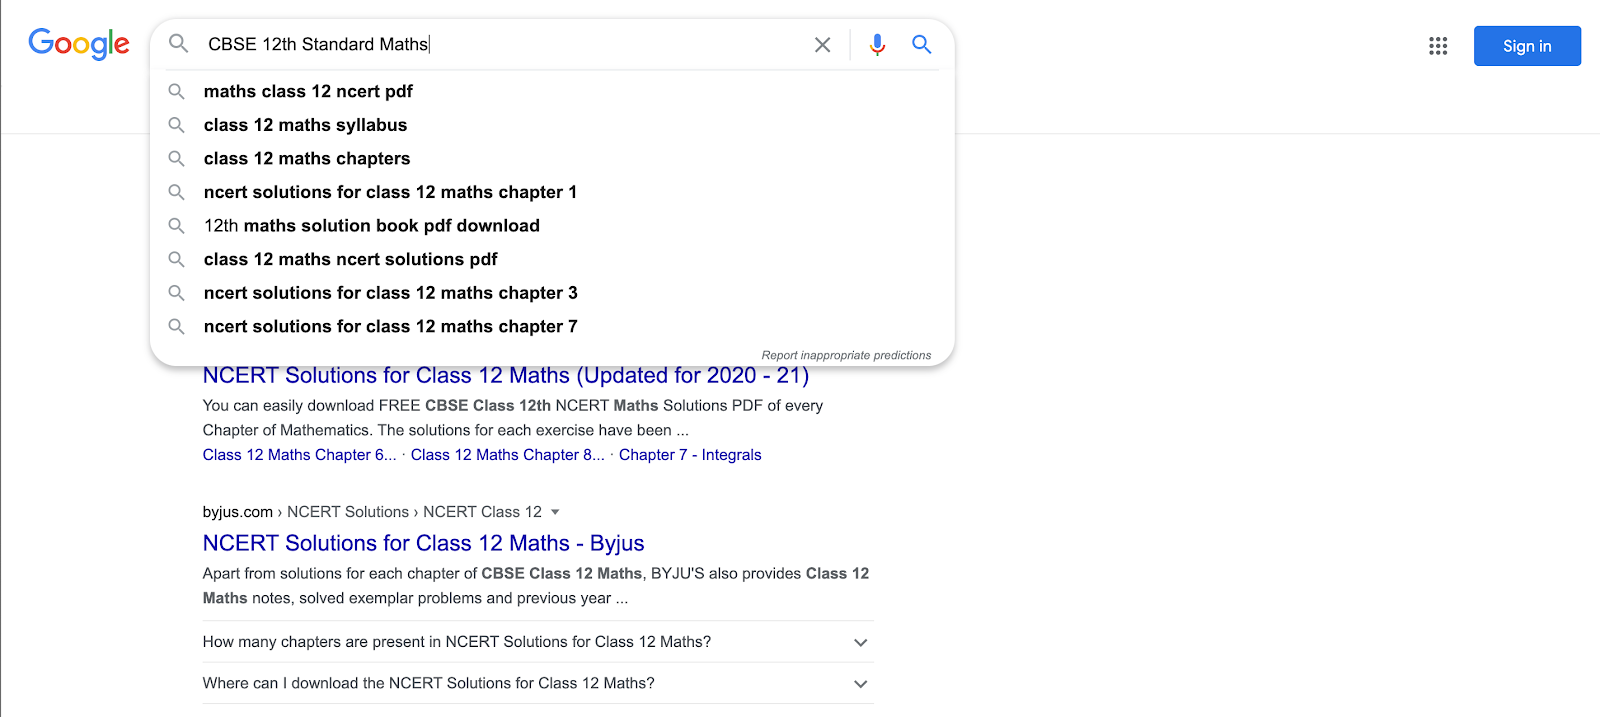Select suggestion 'class 12 maths chapters'
Screen dimensions: 1600x717
pos(307,158)
